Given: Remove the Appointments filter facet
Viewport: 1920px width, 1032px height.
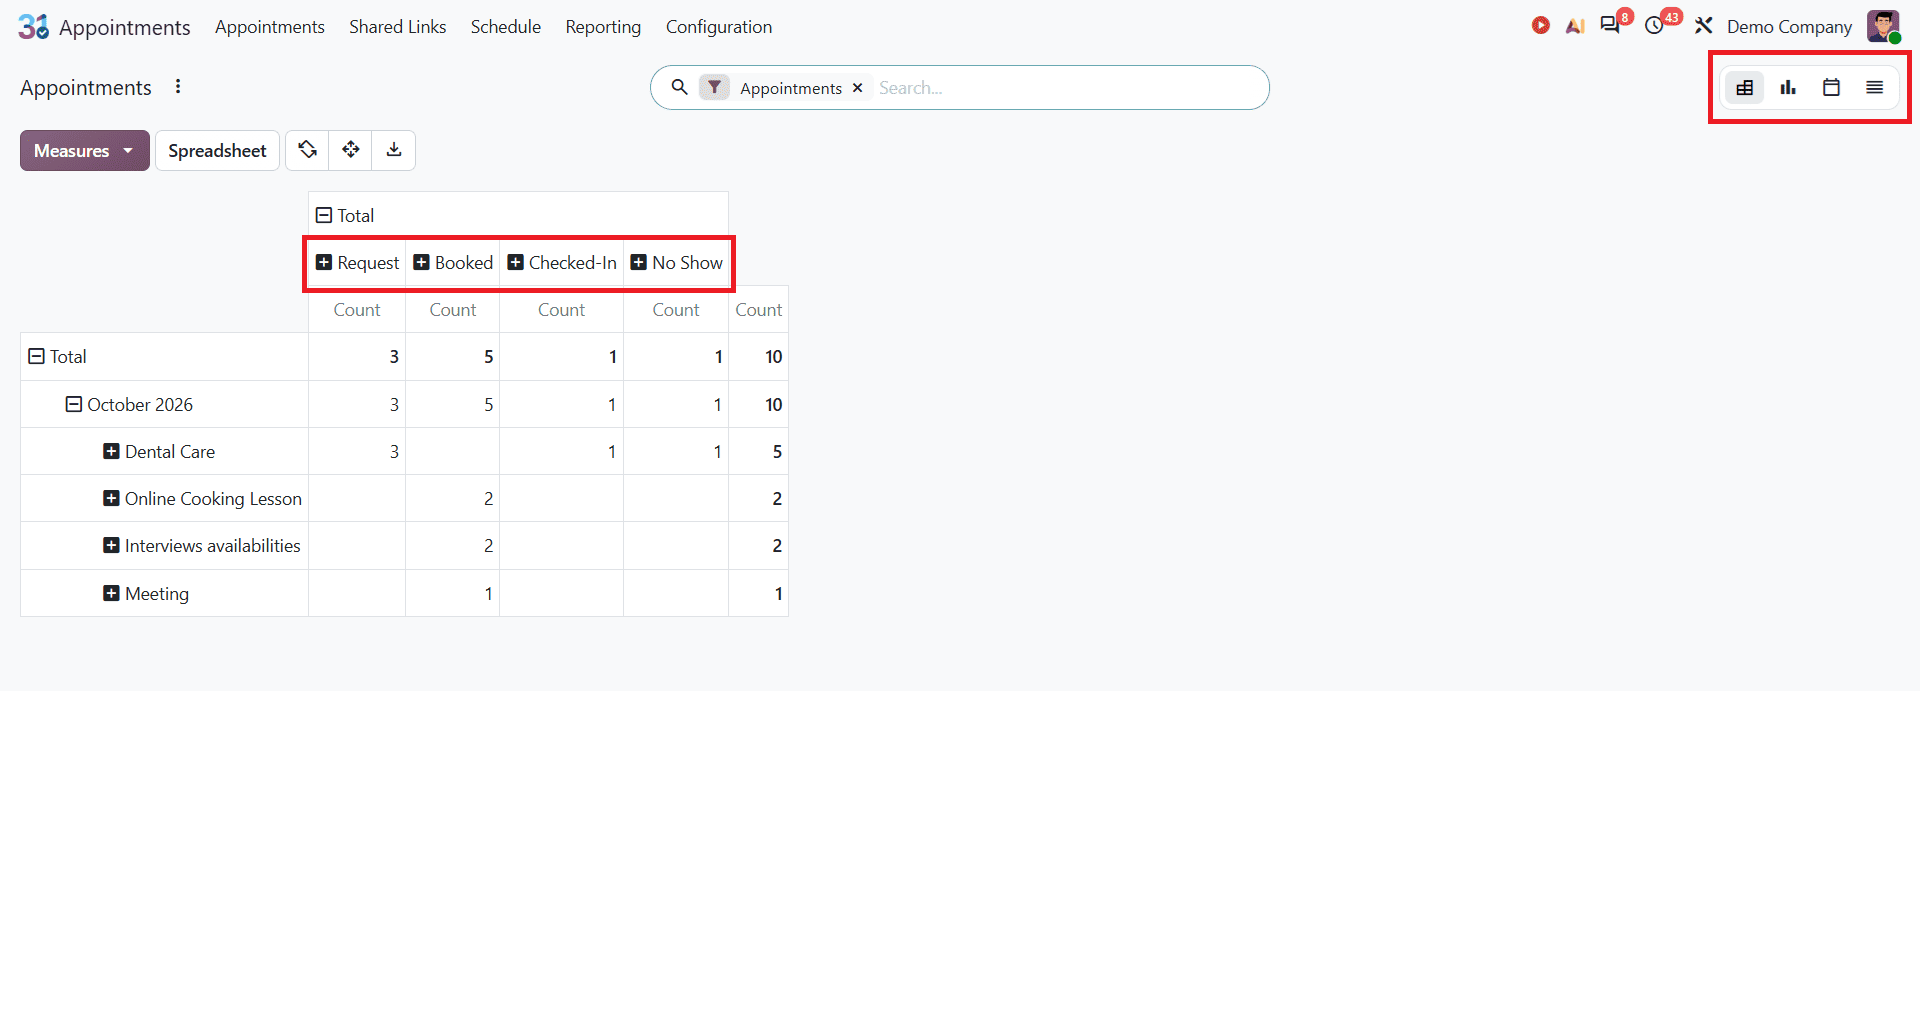Looking at the screenshot, I should pos(857,88).
